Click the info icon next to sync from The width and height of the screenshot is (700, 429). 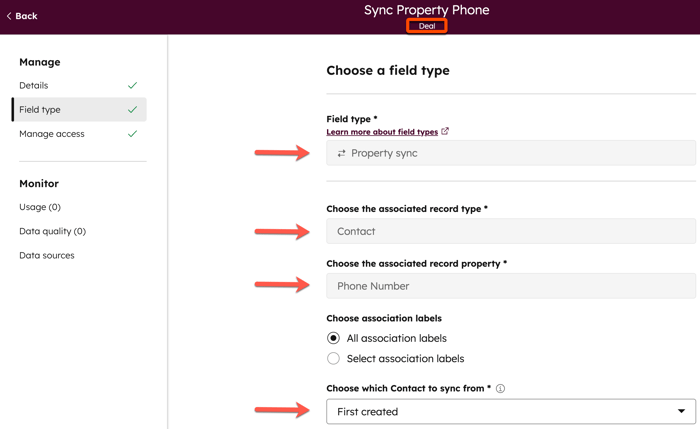(x=500, y=388)
